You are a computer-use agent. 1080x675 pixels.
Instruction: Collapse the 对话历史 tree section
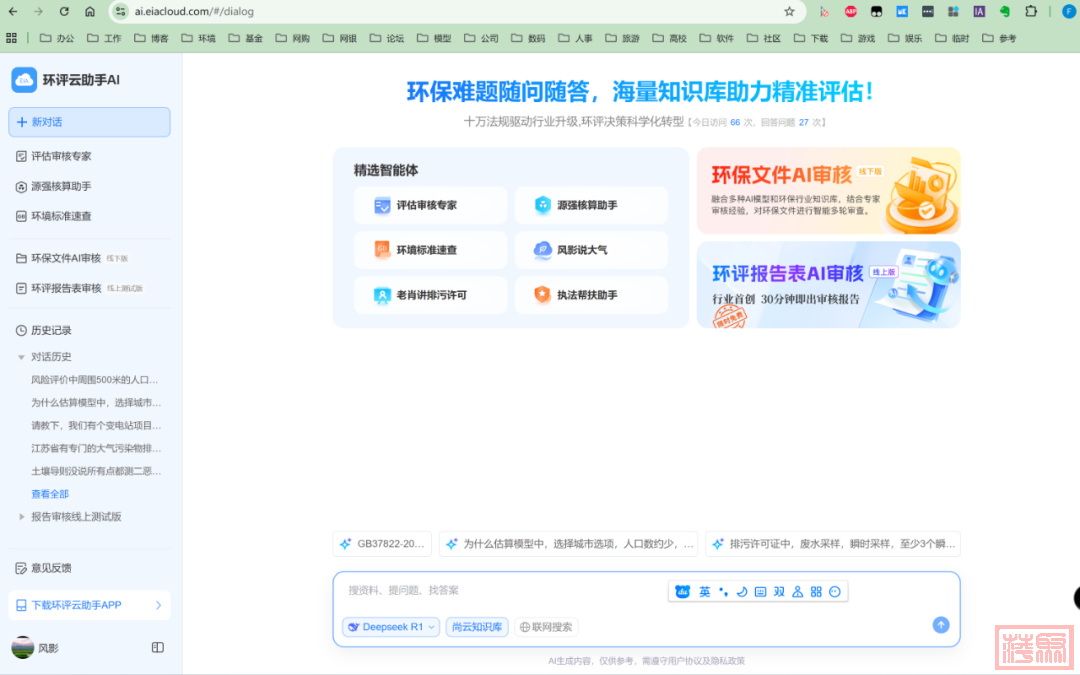21,357
